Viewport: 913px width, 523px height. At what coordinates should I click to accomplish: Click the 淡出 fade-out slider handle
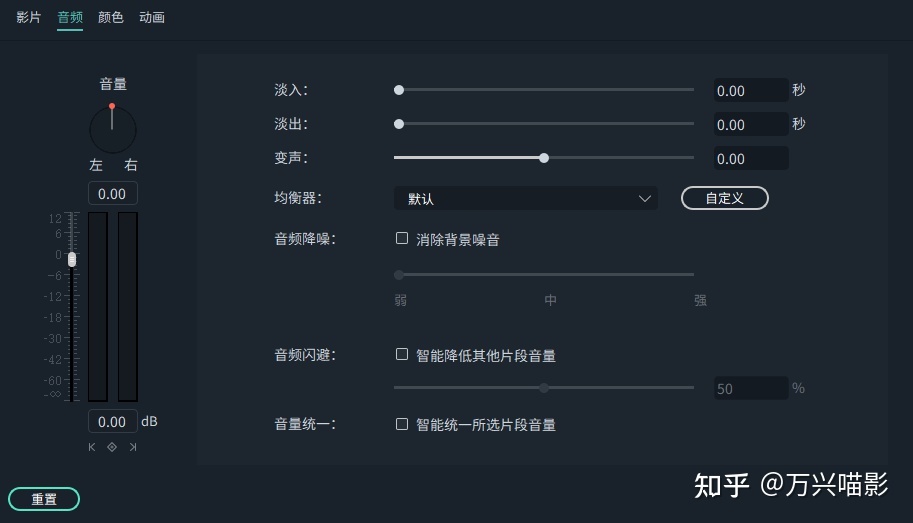coord(399,124)
